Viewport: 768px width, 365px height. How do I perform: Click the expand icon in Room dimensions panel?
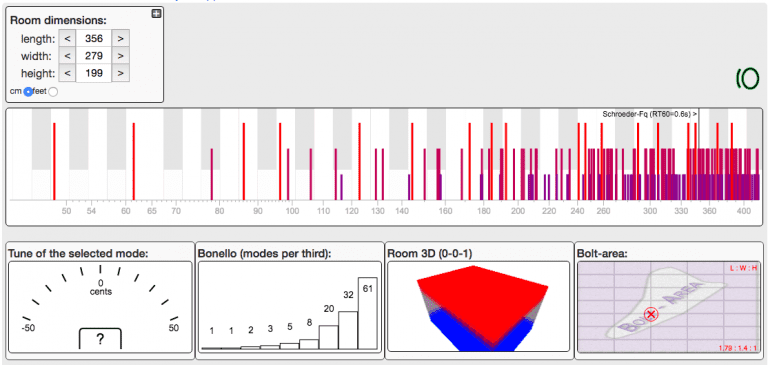(x=156, y=14)
